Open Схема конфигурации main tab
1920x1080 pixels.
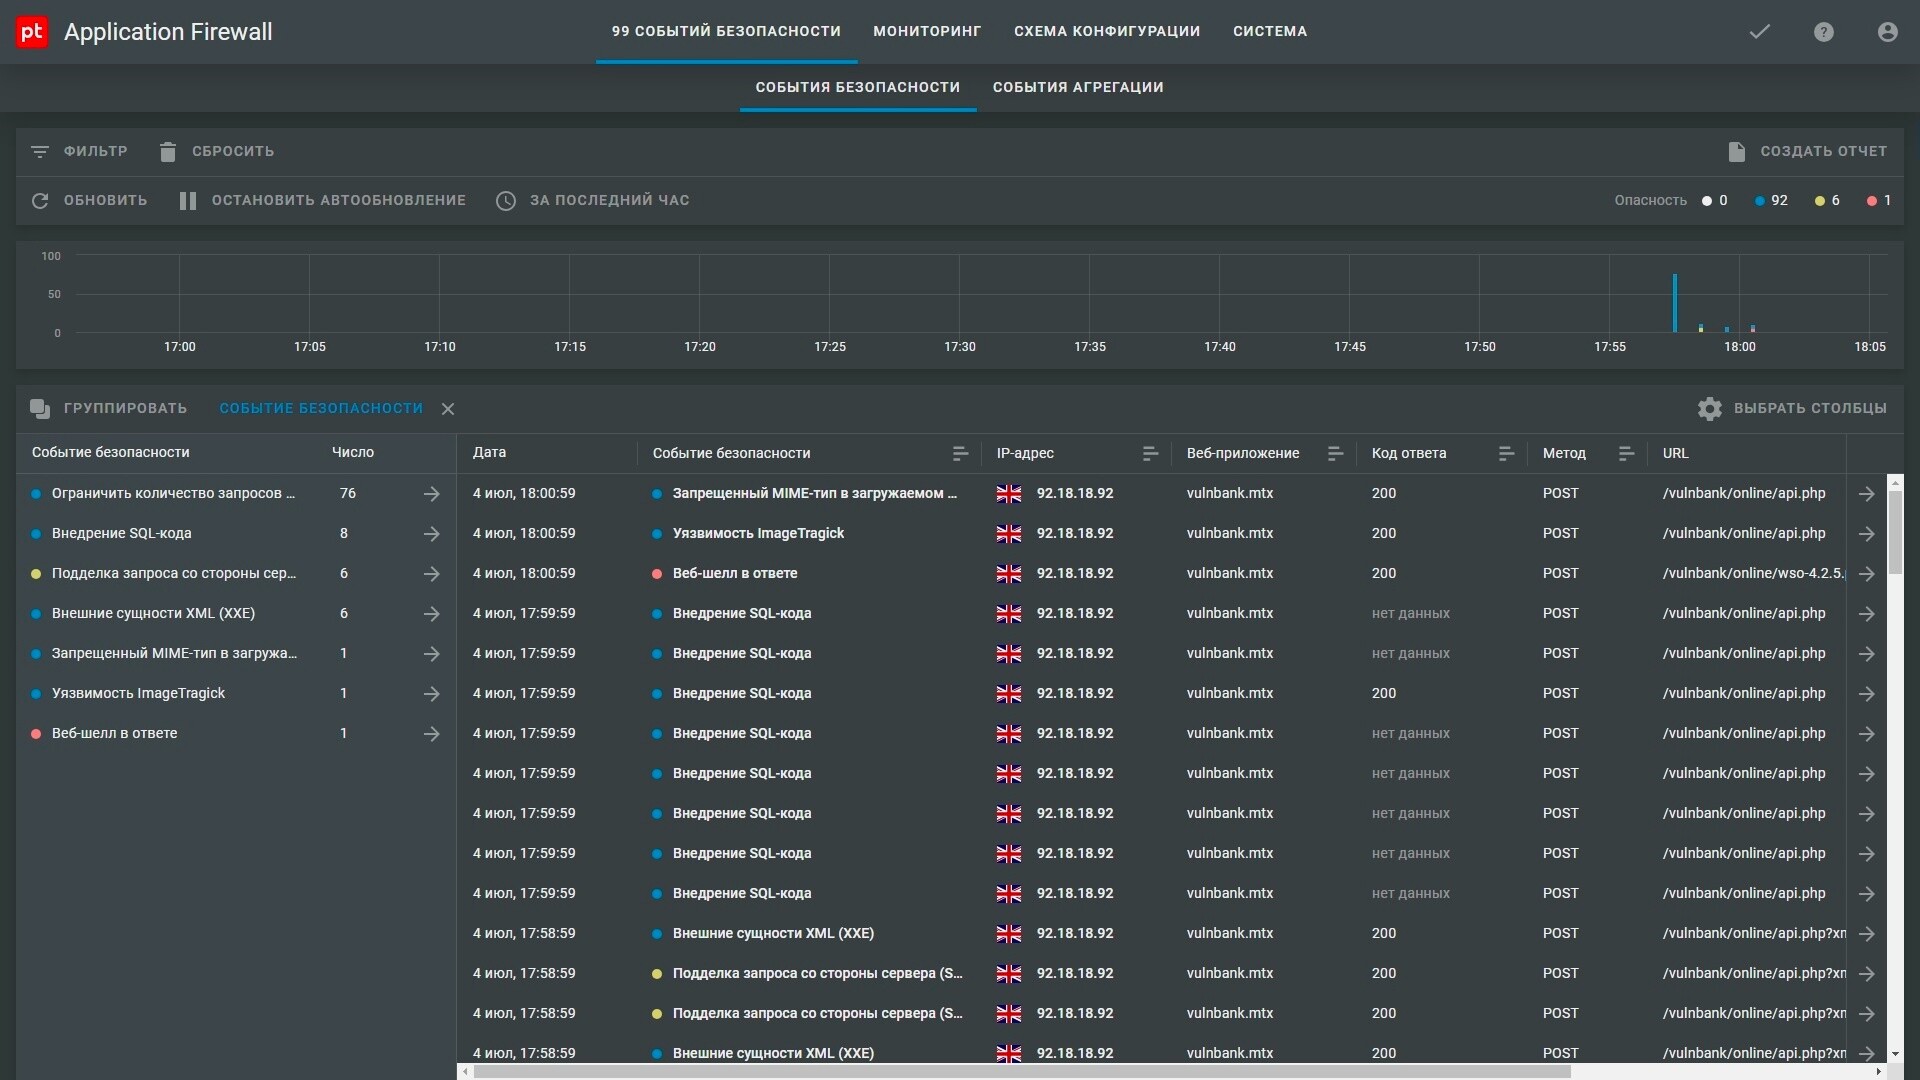[1107, 32]
